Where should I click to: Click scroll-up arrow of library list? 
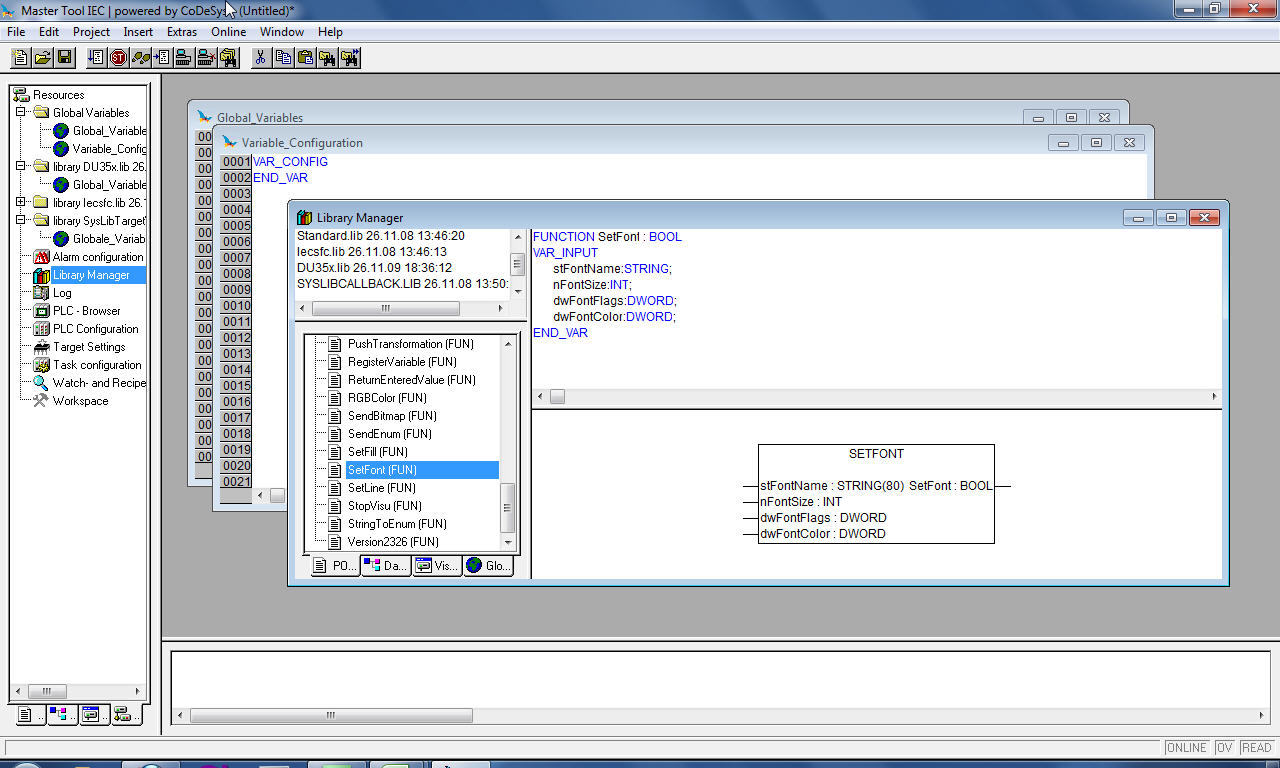518,238
